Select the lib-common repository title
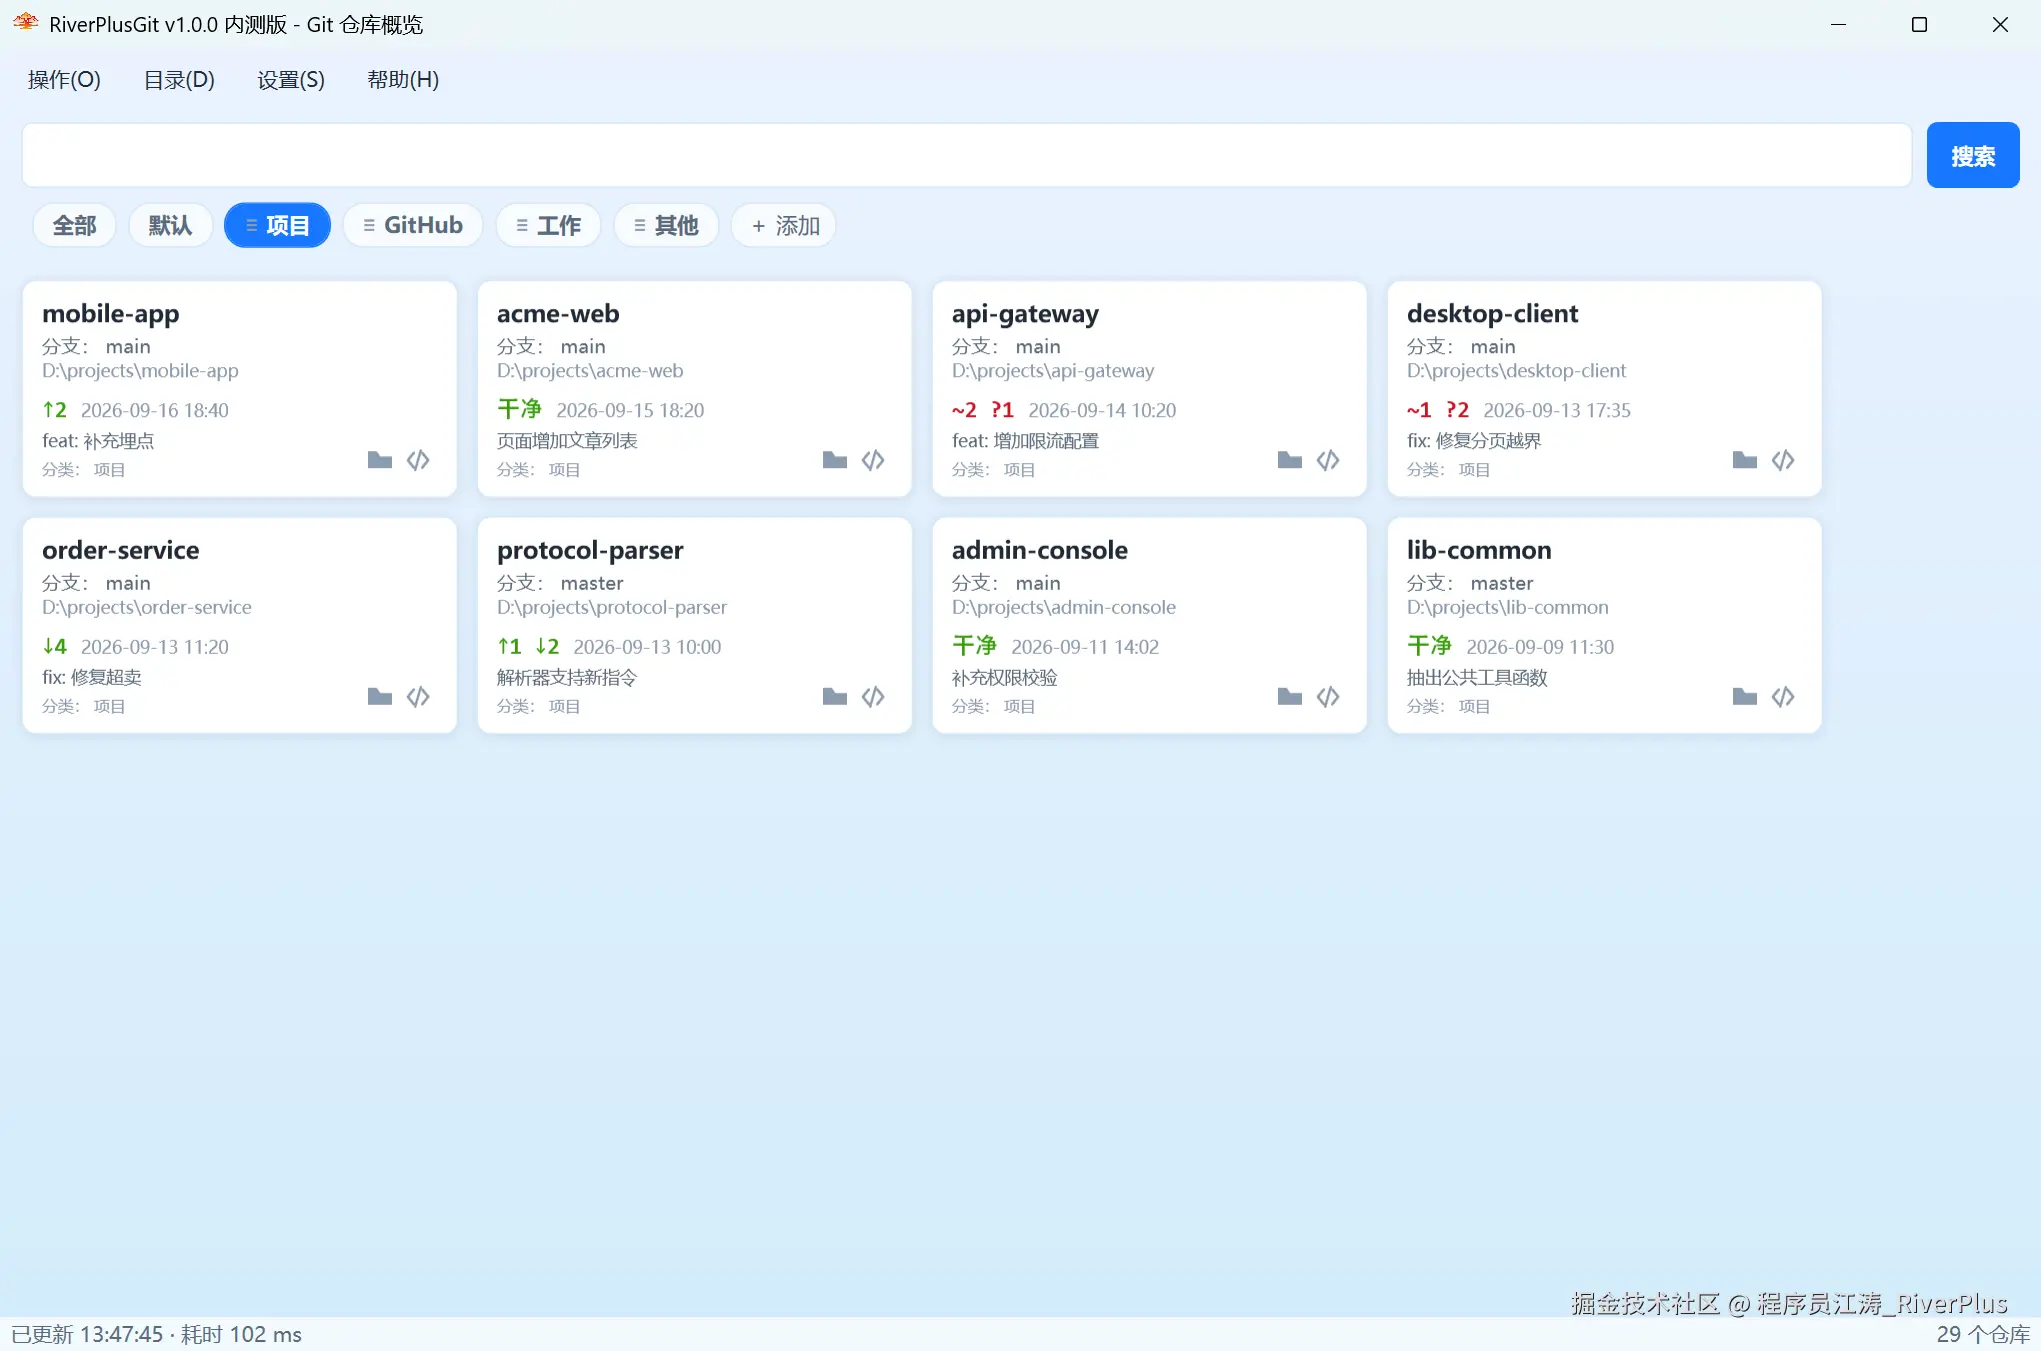 [1479, 550]
